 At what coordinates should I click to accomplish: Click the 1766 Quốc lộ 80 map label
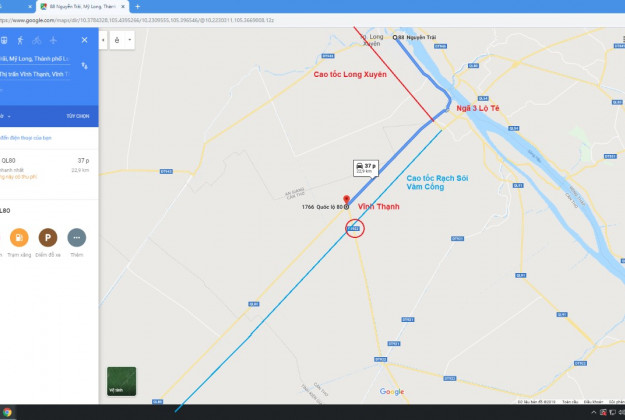322,207
